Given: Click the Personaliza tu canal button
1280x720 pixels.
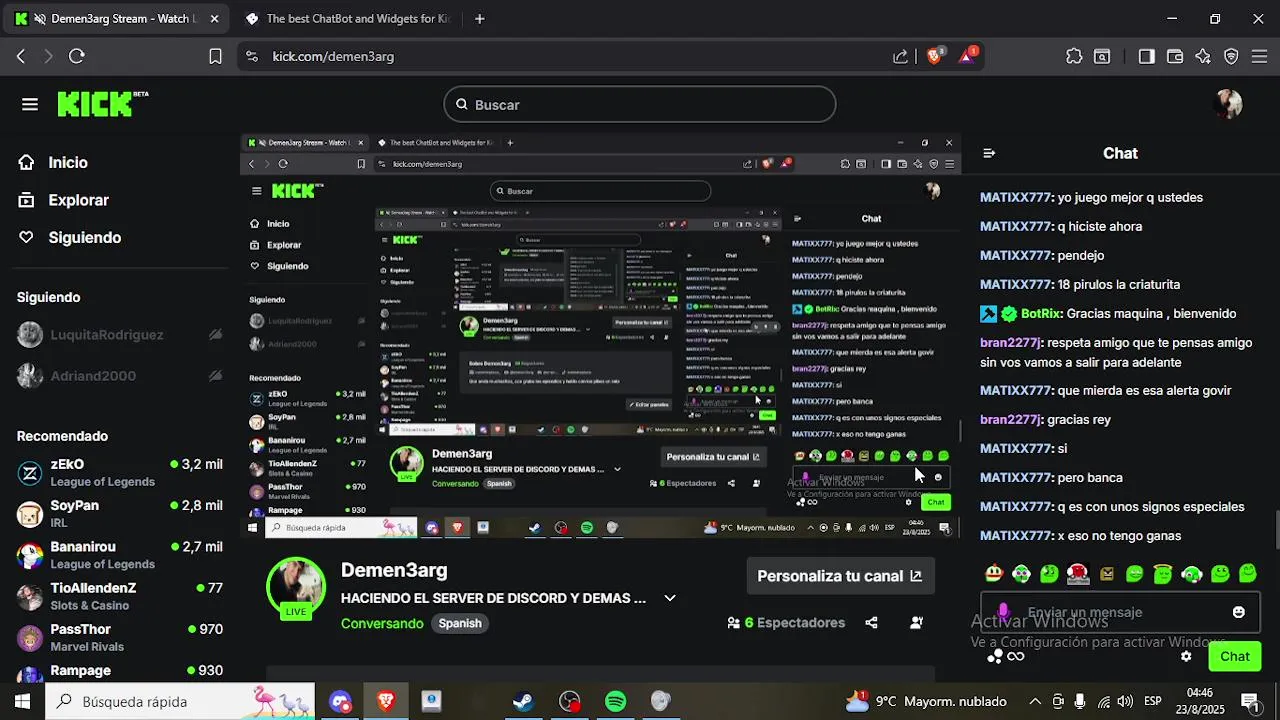Looking at the screenshot, I should [x=839, y=576].
